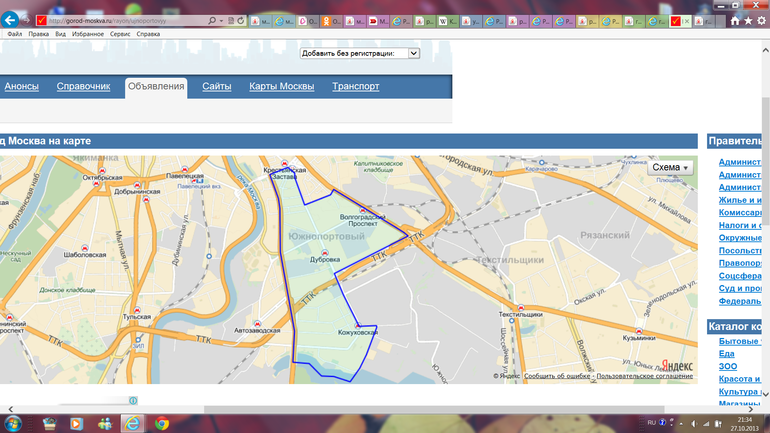Open browser Favorites star icon
The image size is (770, 433).
[x=748, y=20]
